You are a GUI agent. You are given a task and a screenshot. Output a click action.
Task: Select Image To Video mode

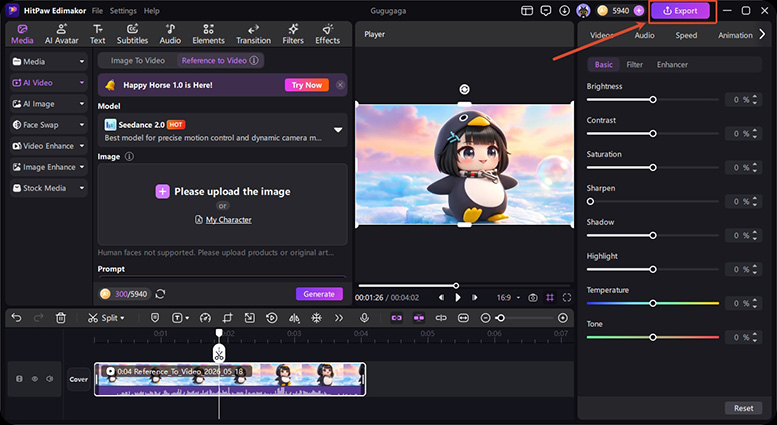[x=138, y=60]
